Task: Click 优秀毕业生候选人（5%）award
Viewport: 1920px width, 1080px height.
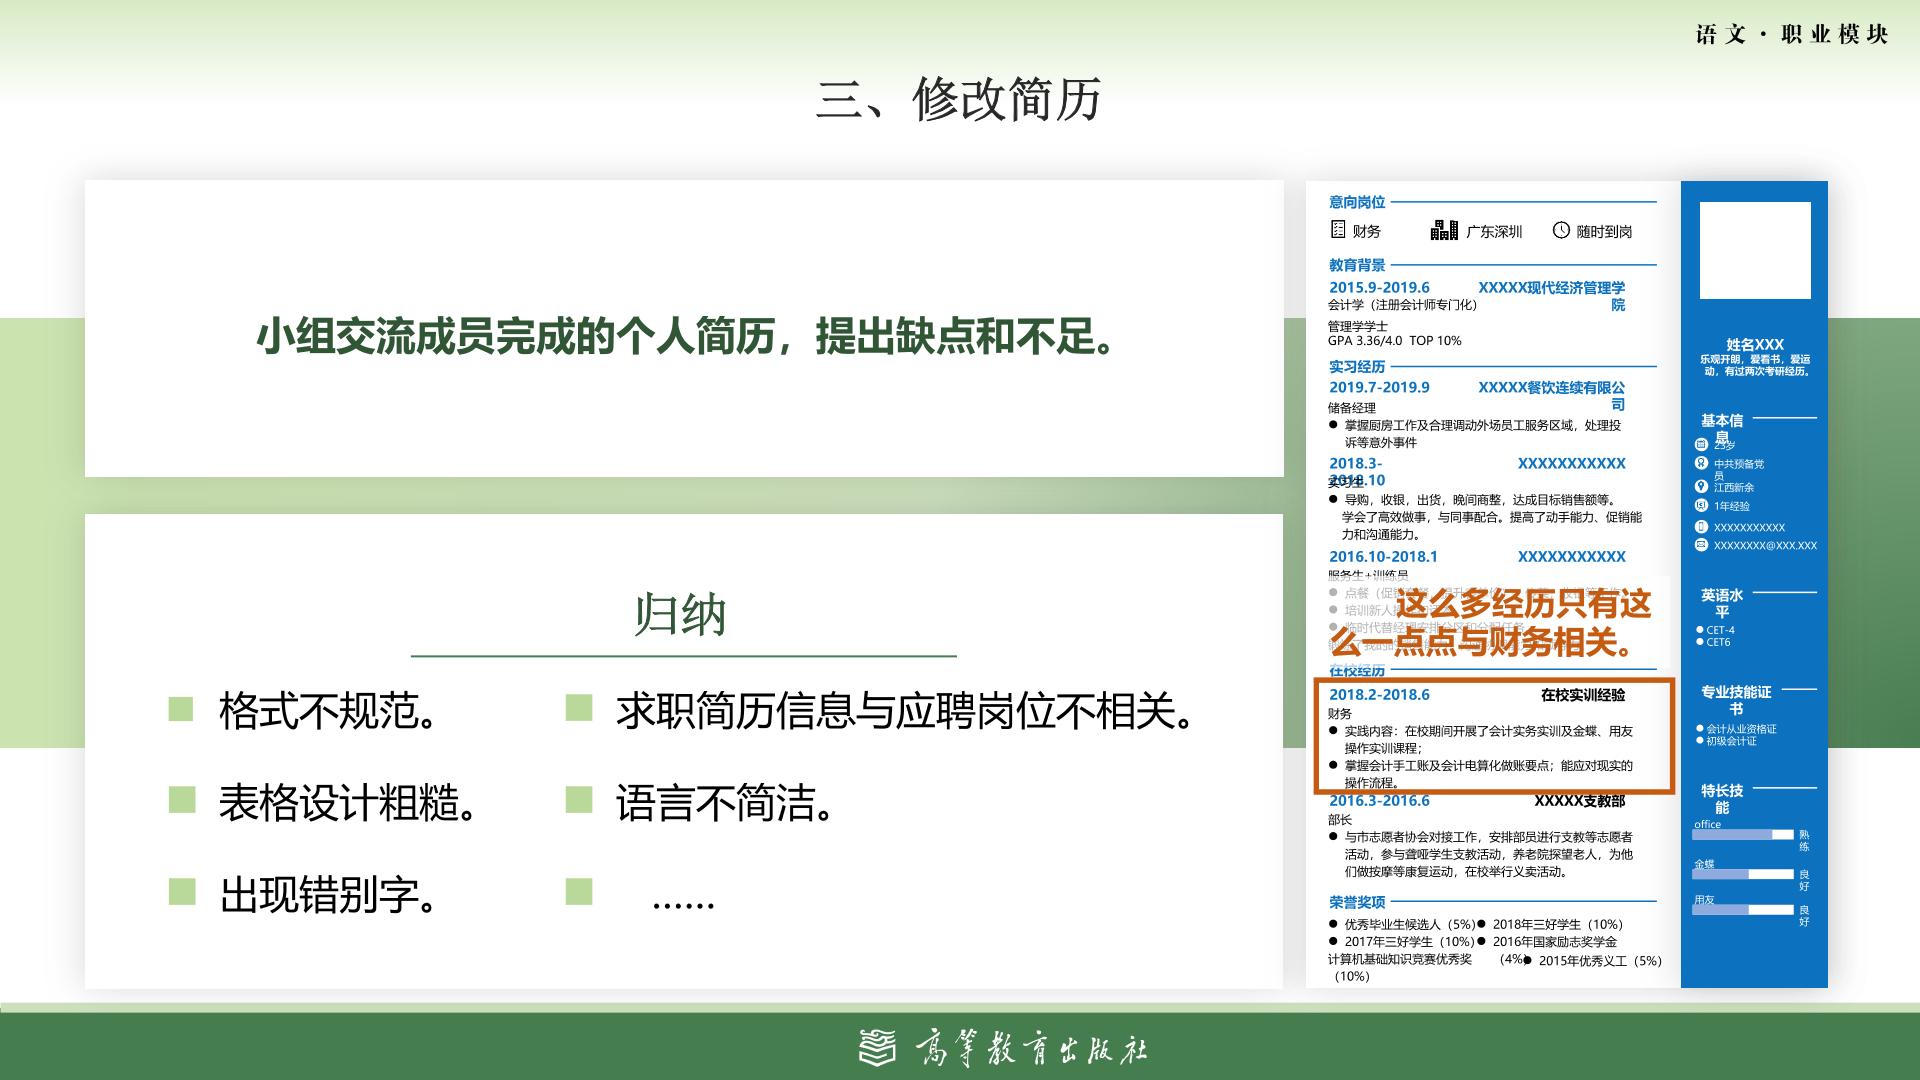Action: tap(1410, 925)
